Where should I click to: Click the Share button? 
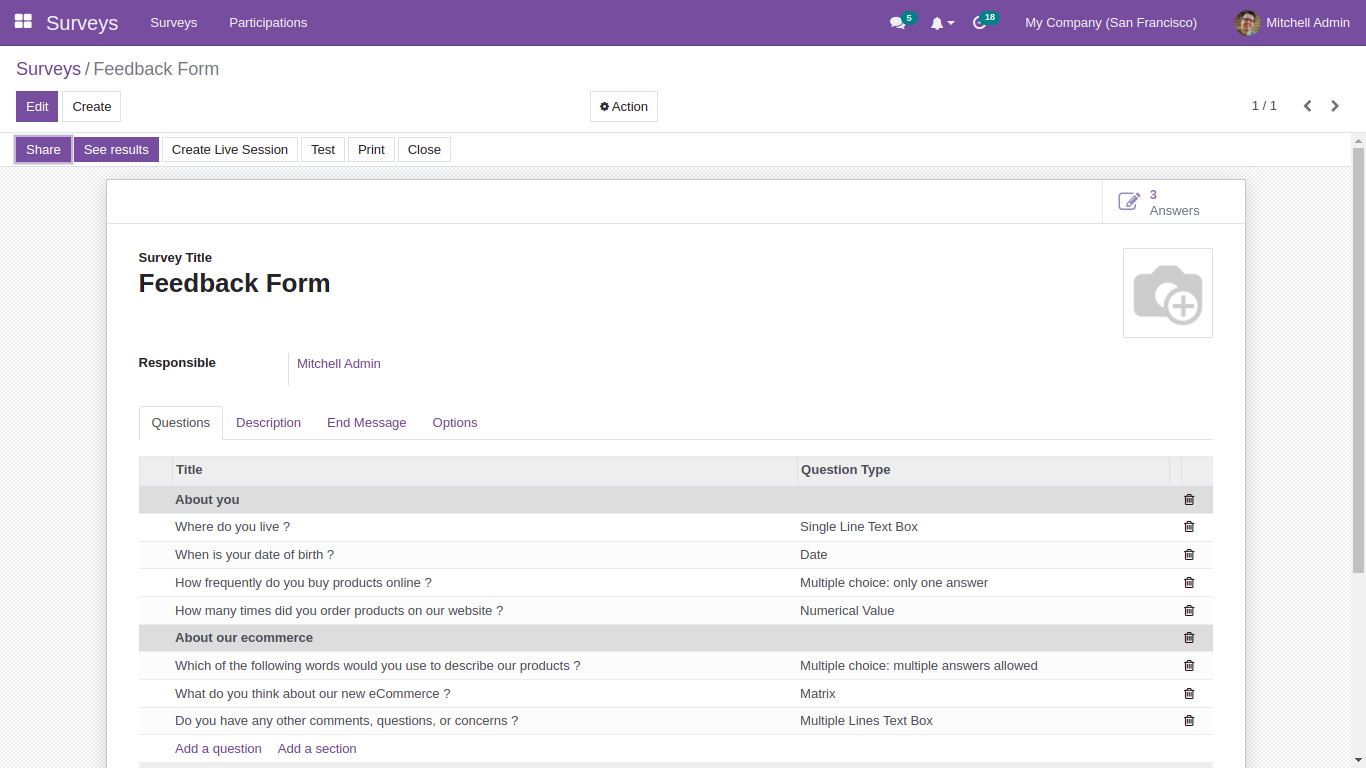[42, 149]
